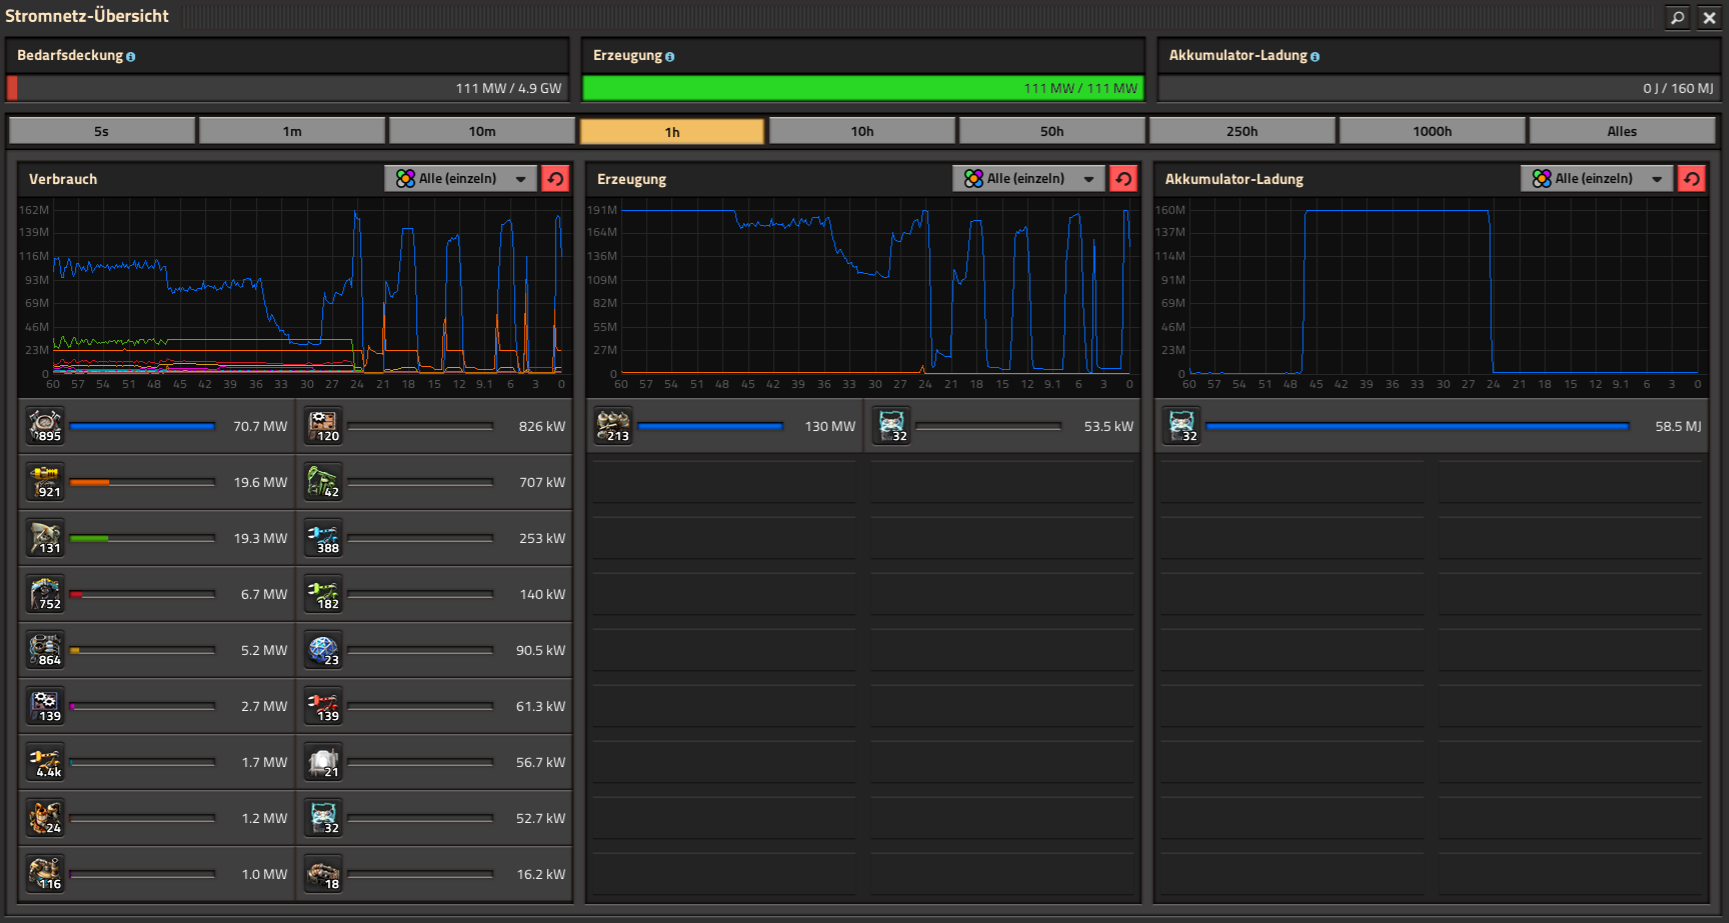Open the Erzeugung 'Alle (einzeln)' dropdown

tap(1029, 178)
